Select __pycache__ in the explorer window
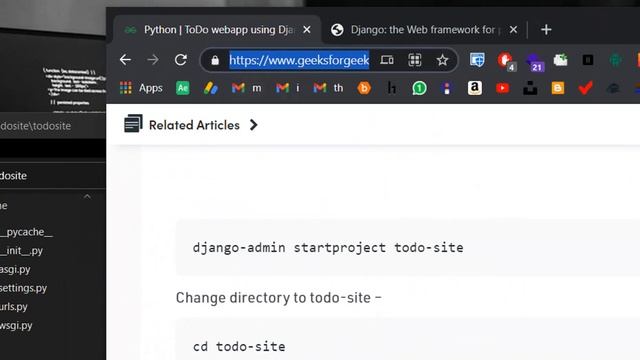640x360 pixels. click(x=27, y=232)
